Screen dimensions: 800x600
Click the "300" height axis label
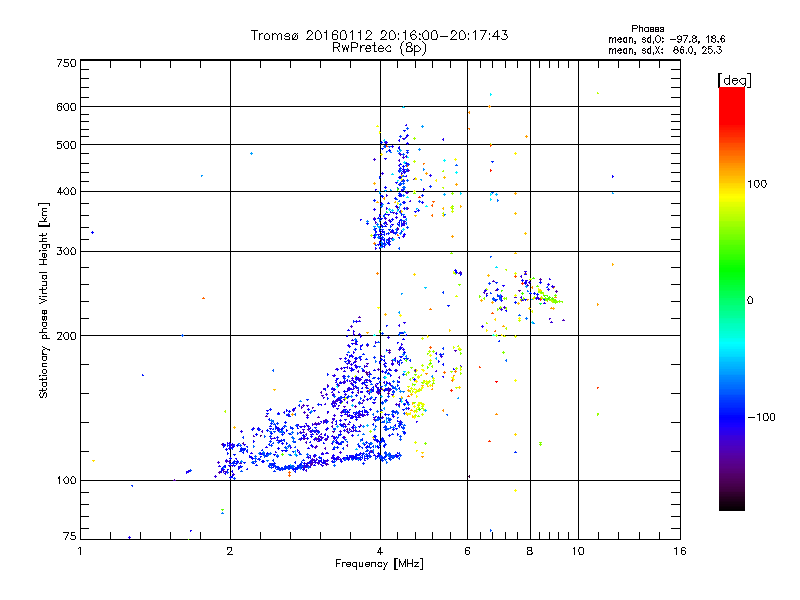(x=66, y=252)
